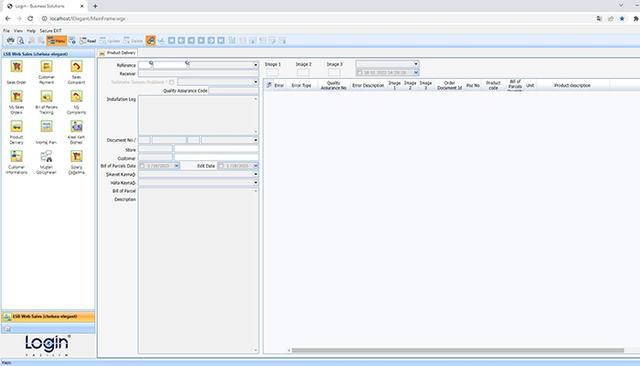Open Bill of Parcels Tracking icon
Image resolution: width=640 pixels, height=366 pixels.
point(46,97)
